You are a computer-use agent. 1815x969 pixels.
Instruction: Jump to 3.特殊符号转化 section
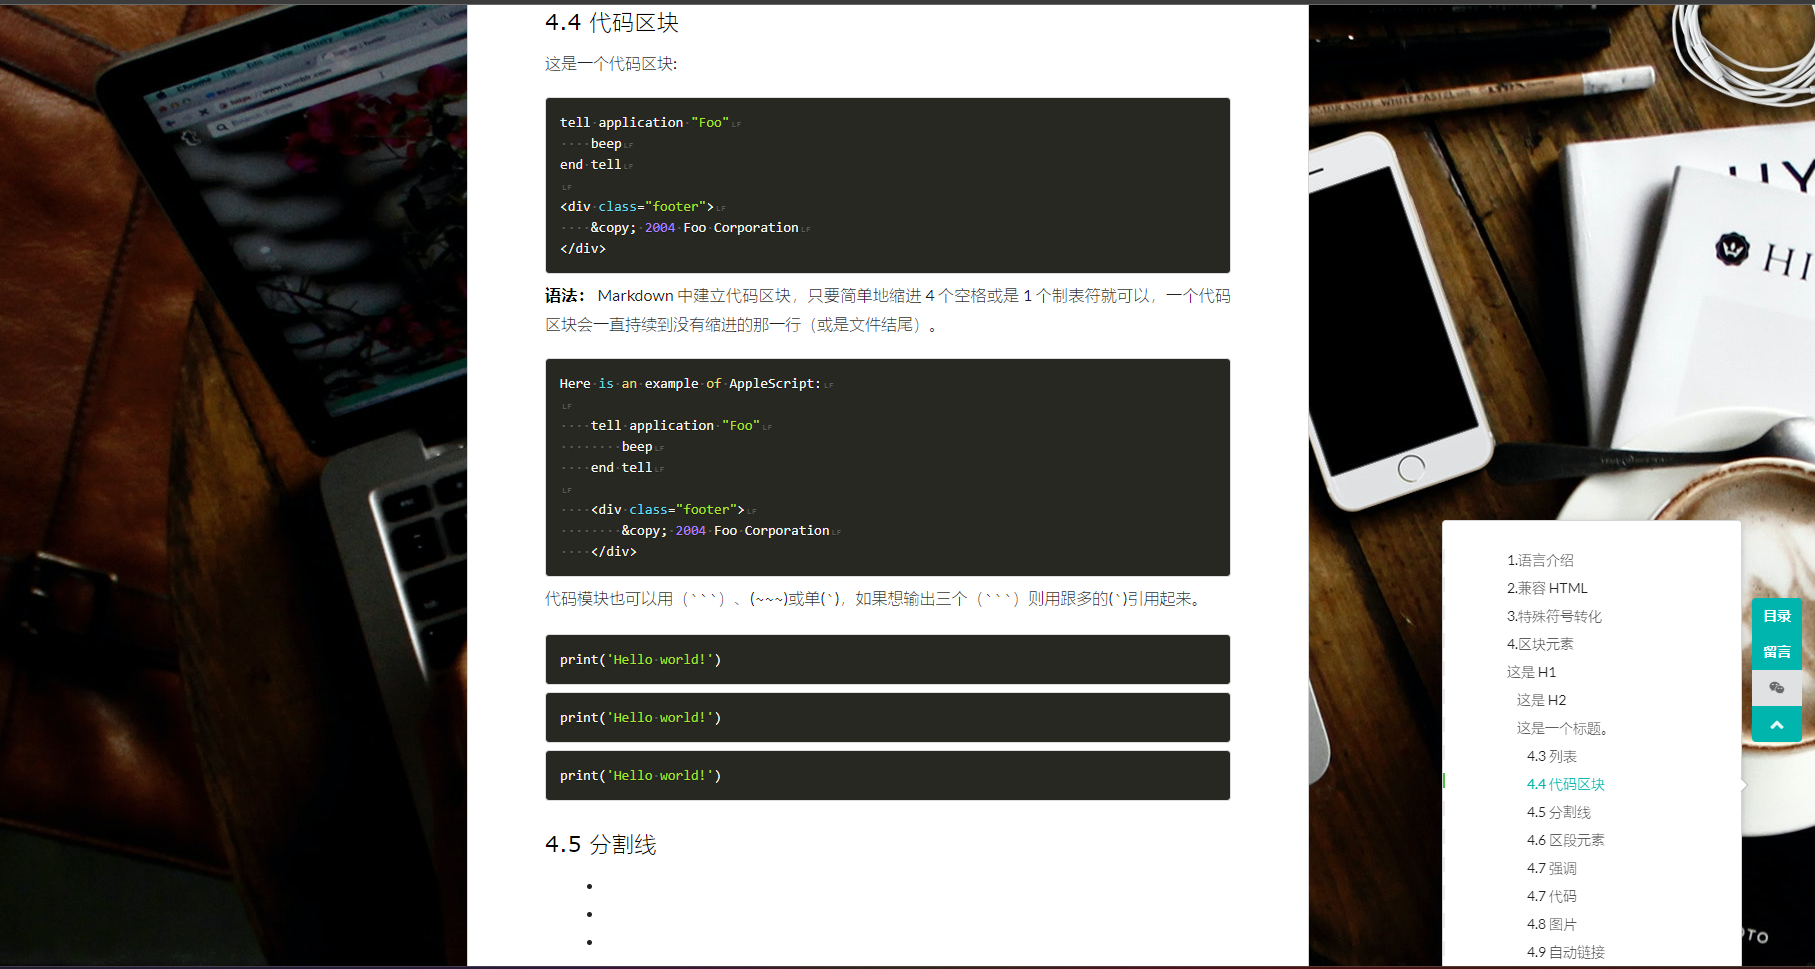coord(1554,616)
